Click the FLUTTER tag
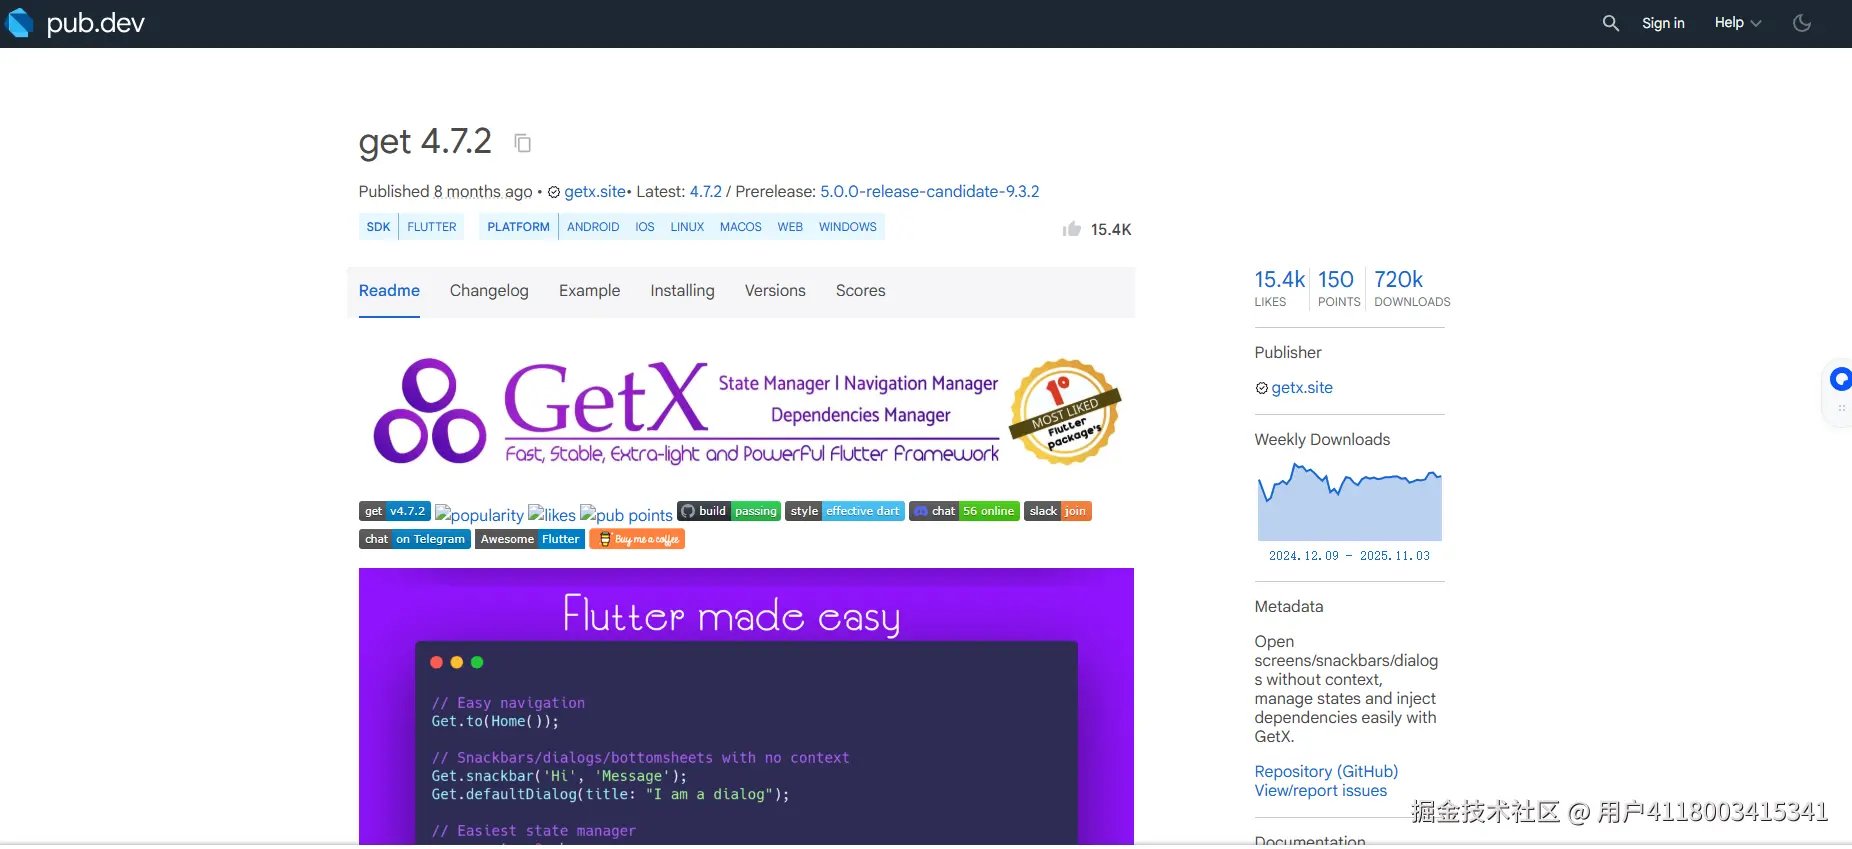This screenshot has height=849, width=1852. tap(432, 227)
